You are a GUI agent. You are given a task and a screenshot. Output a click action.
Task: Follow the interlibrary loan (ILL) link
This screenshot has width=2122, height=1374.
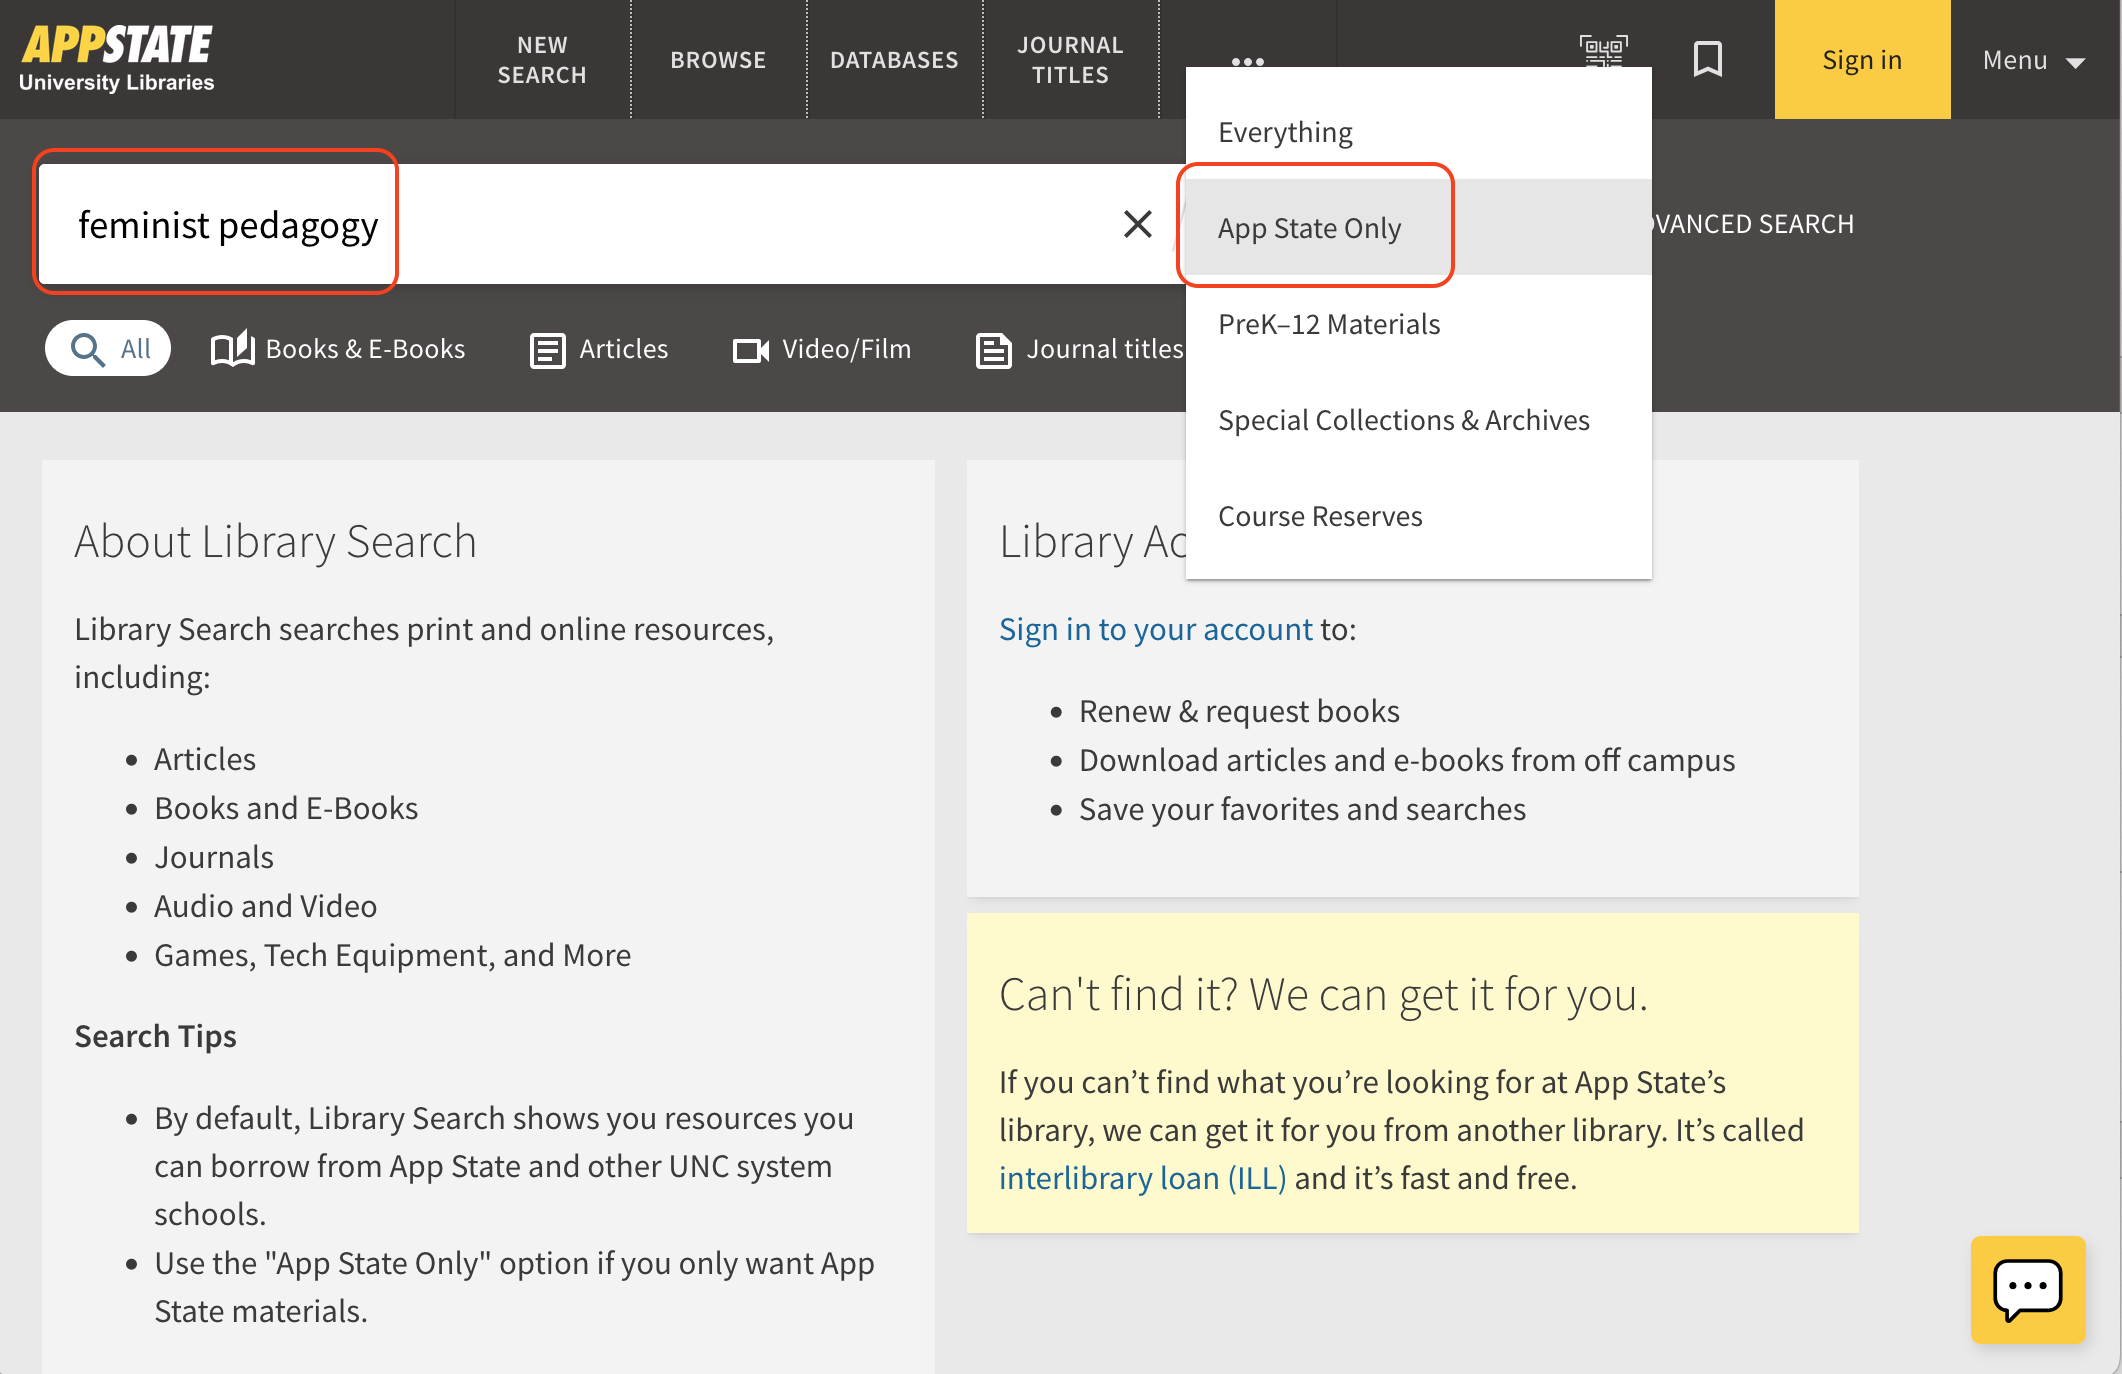(1142, 1178)
